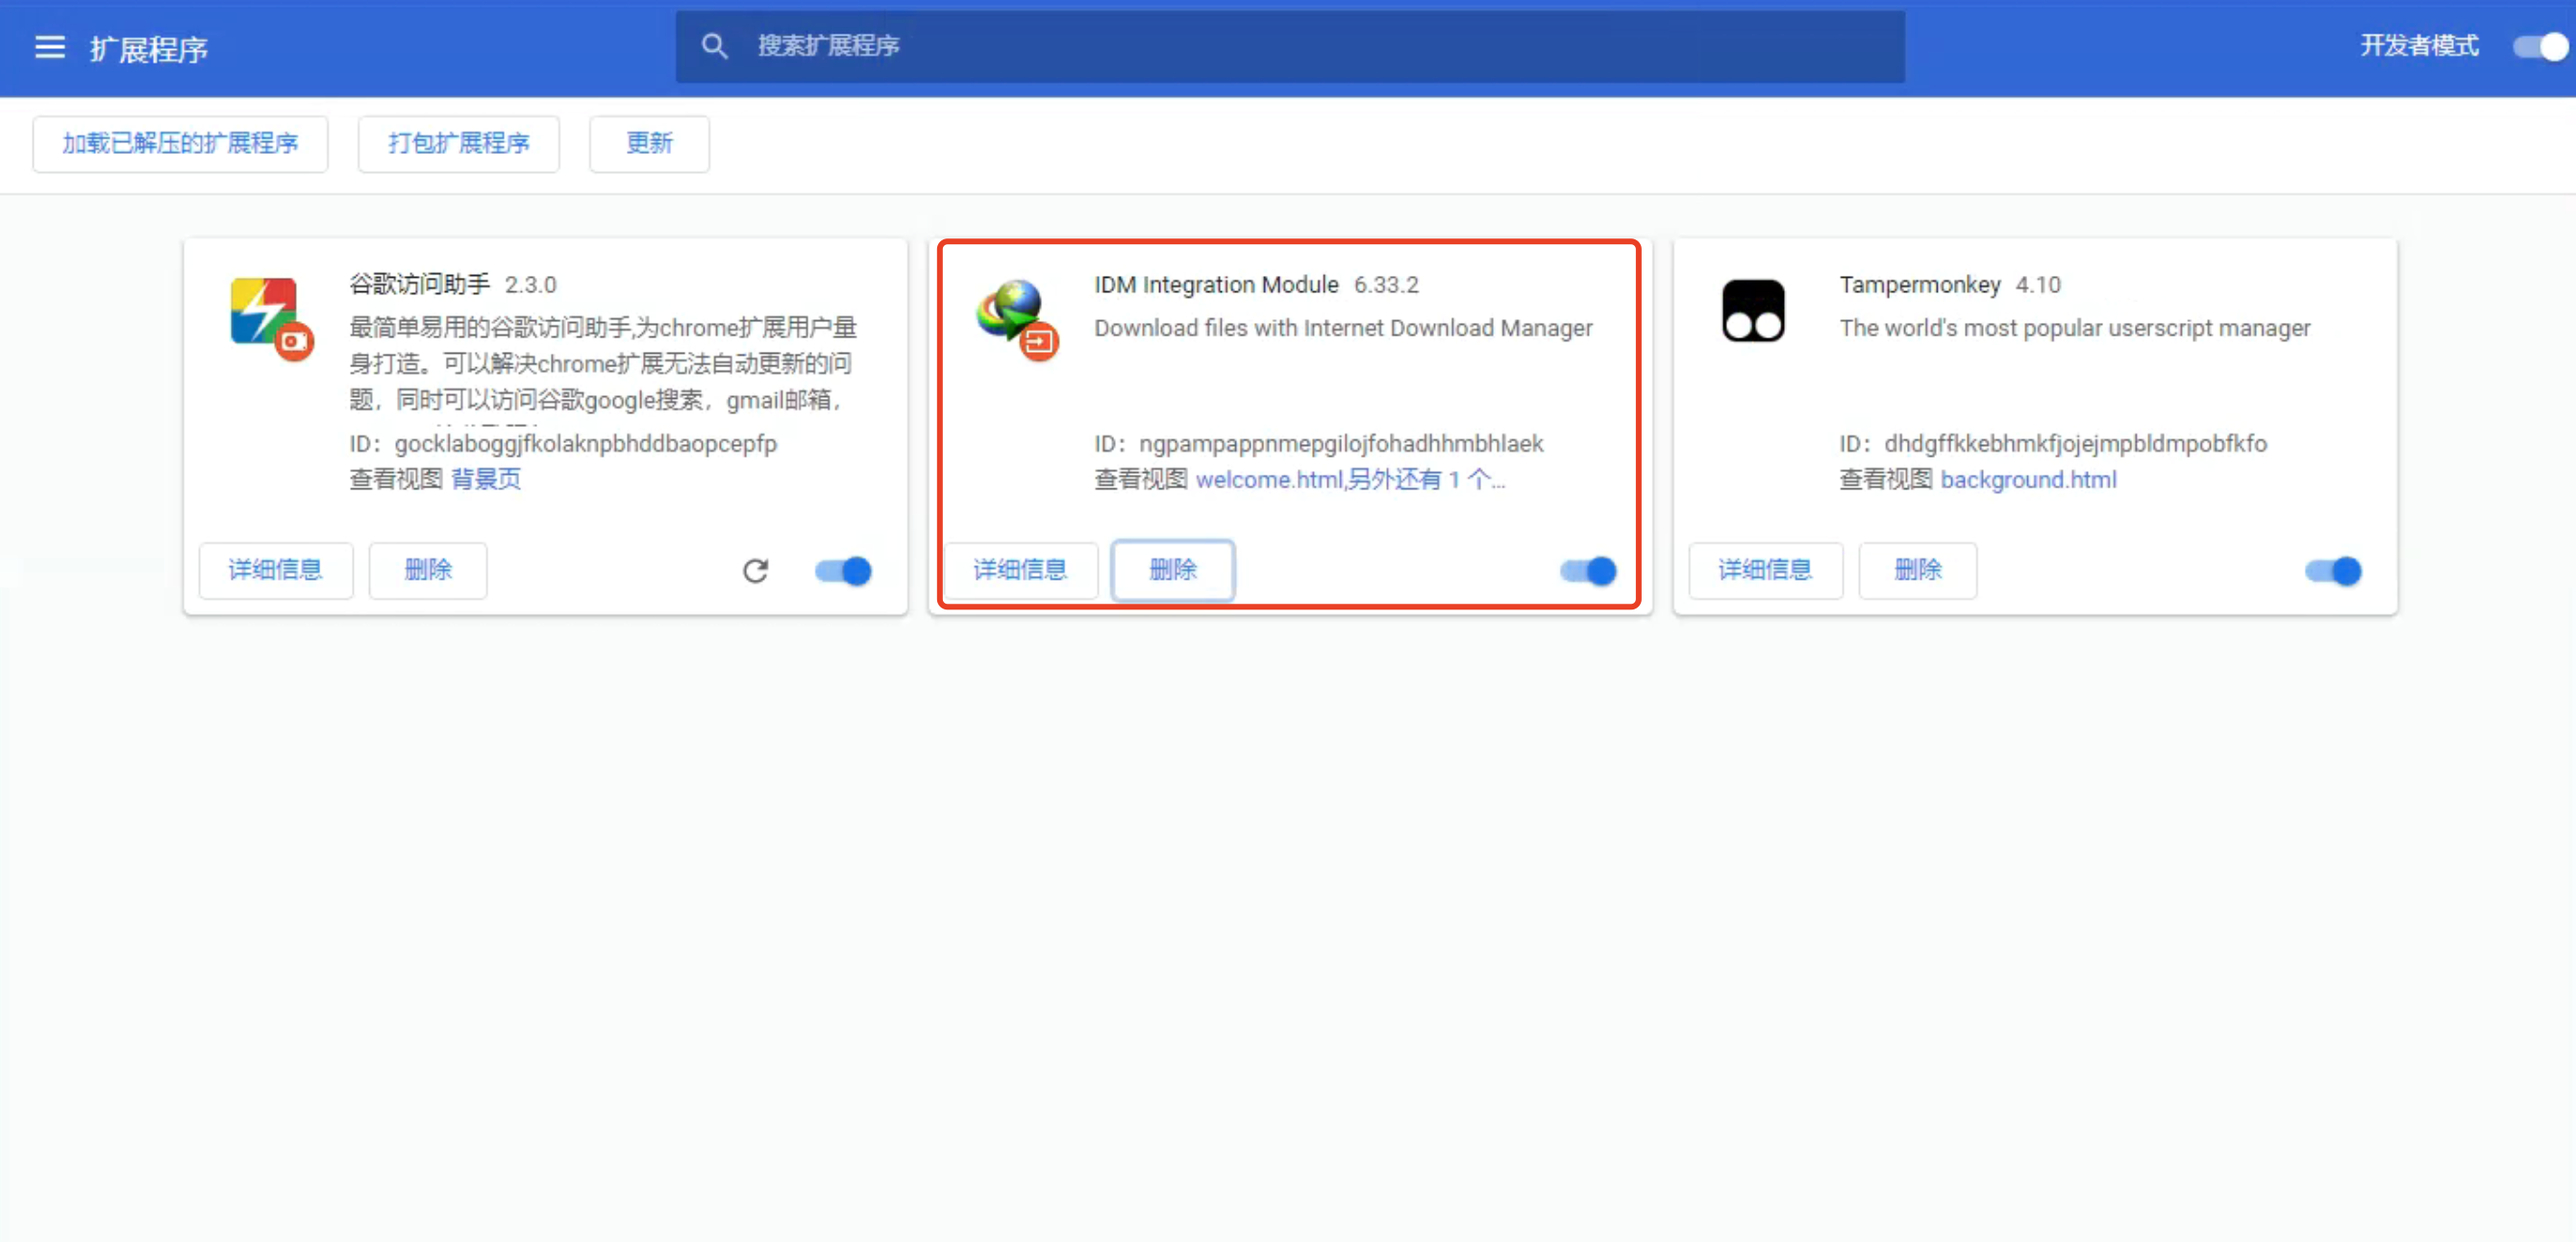Disable the IDM Integration Module toggle

(x=1588, y=571)
